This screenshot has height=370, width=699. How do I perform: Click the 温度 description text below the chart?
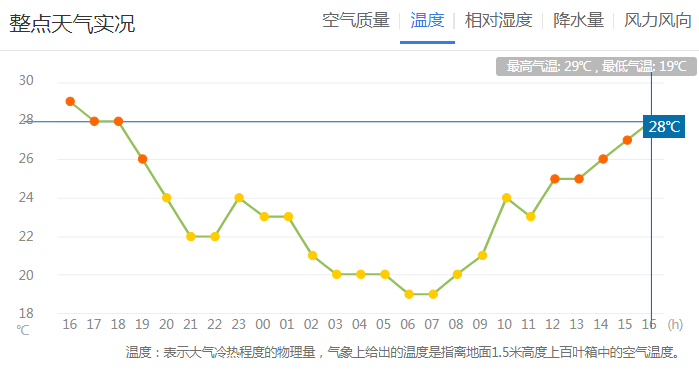coord(404,353)
